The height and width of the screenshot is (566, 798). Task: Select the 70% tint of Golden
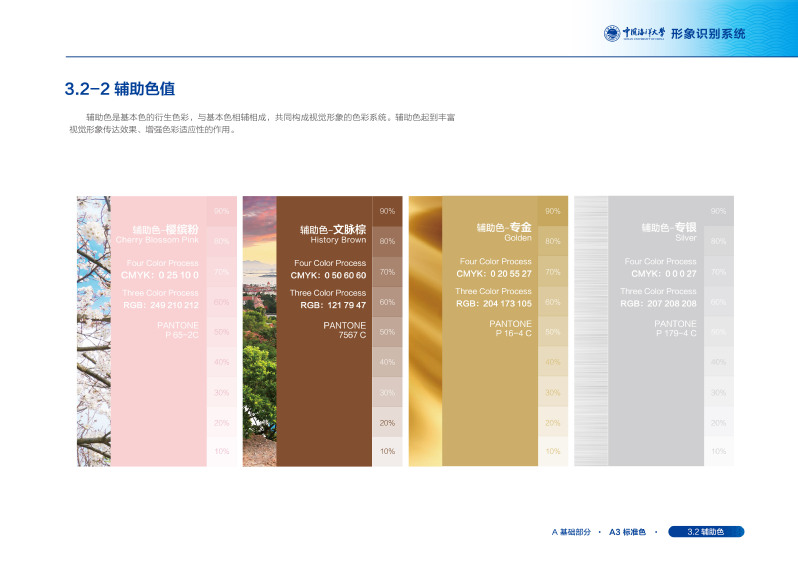coord(553,271)
